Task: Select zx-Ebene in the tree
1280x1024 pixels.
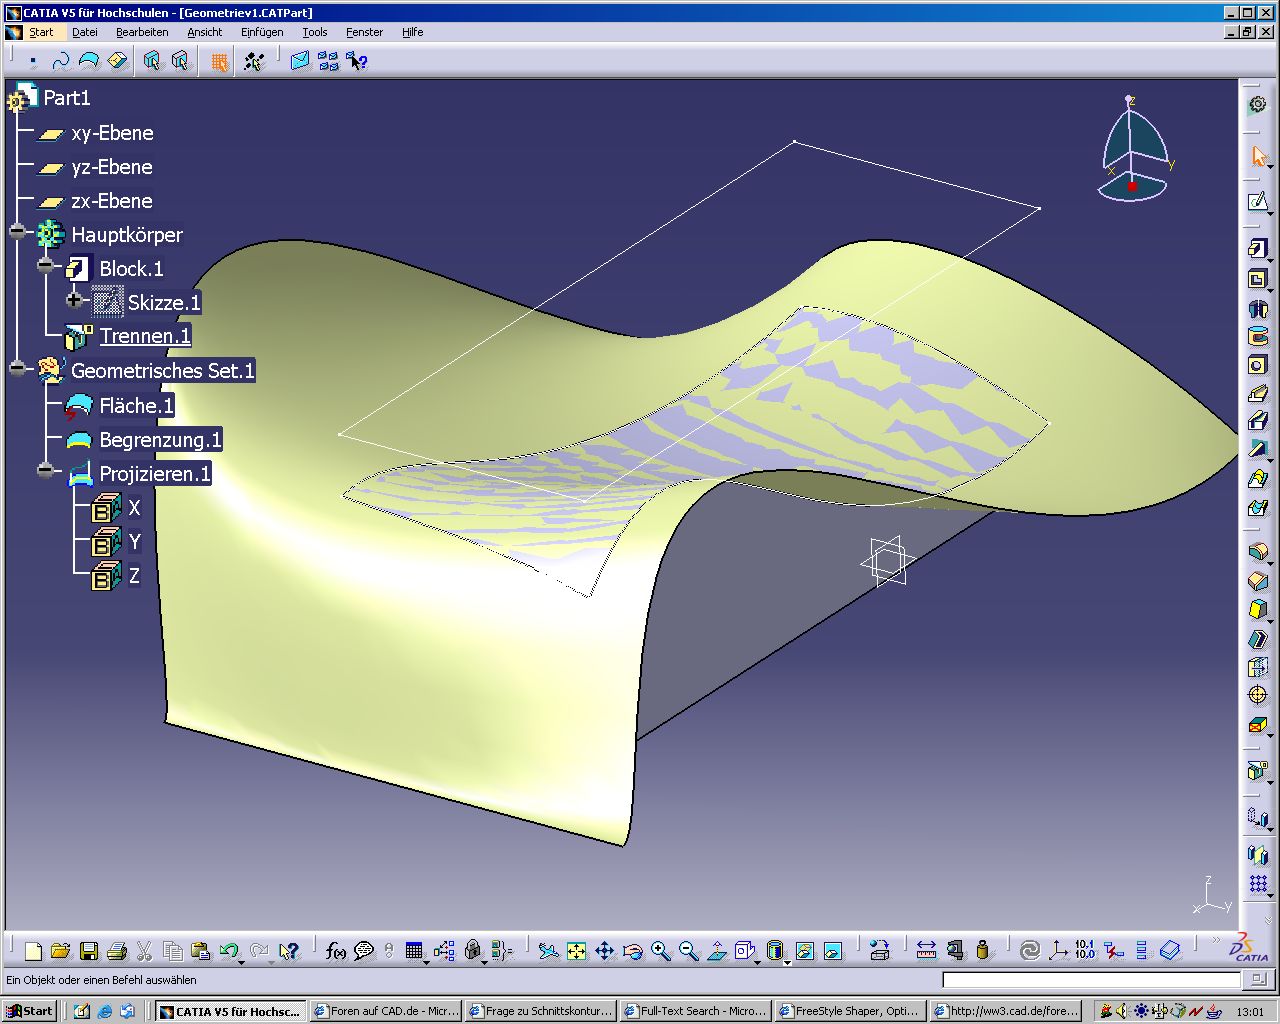Action: [x=112, y=201]
